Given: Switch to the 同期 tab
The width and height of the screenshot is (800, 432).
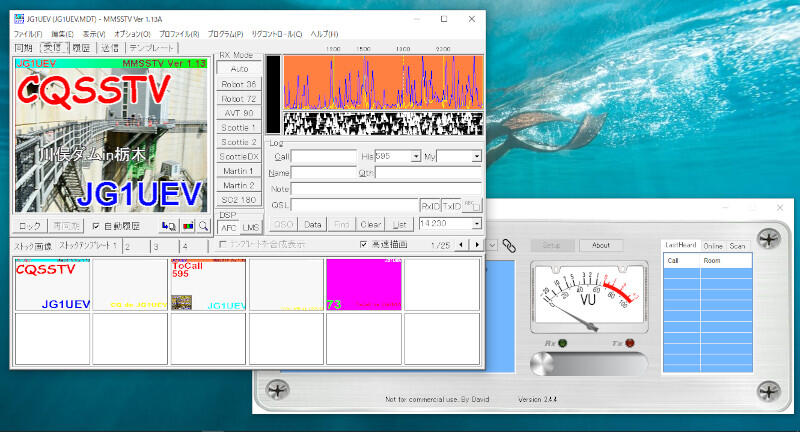Looking at the screenshot, I should point(23,48).
